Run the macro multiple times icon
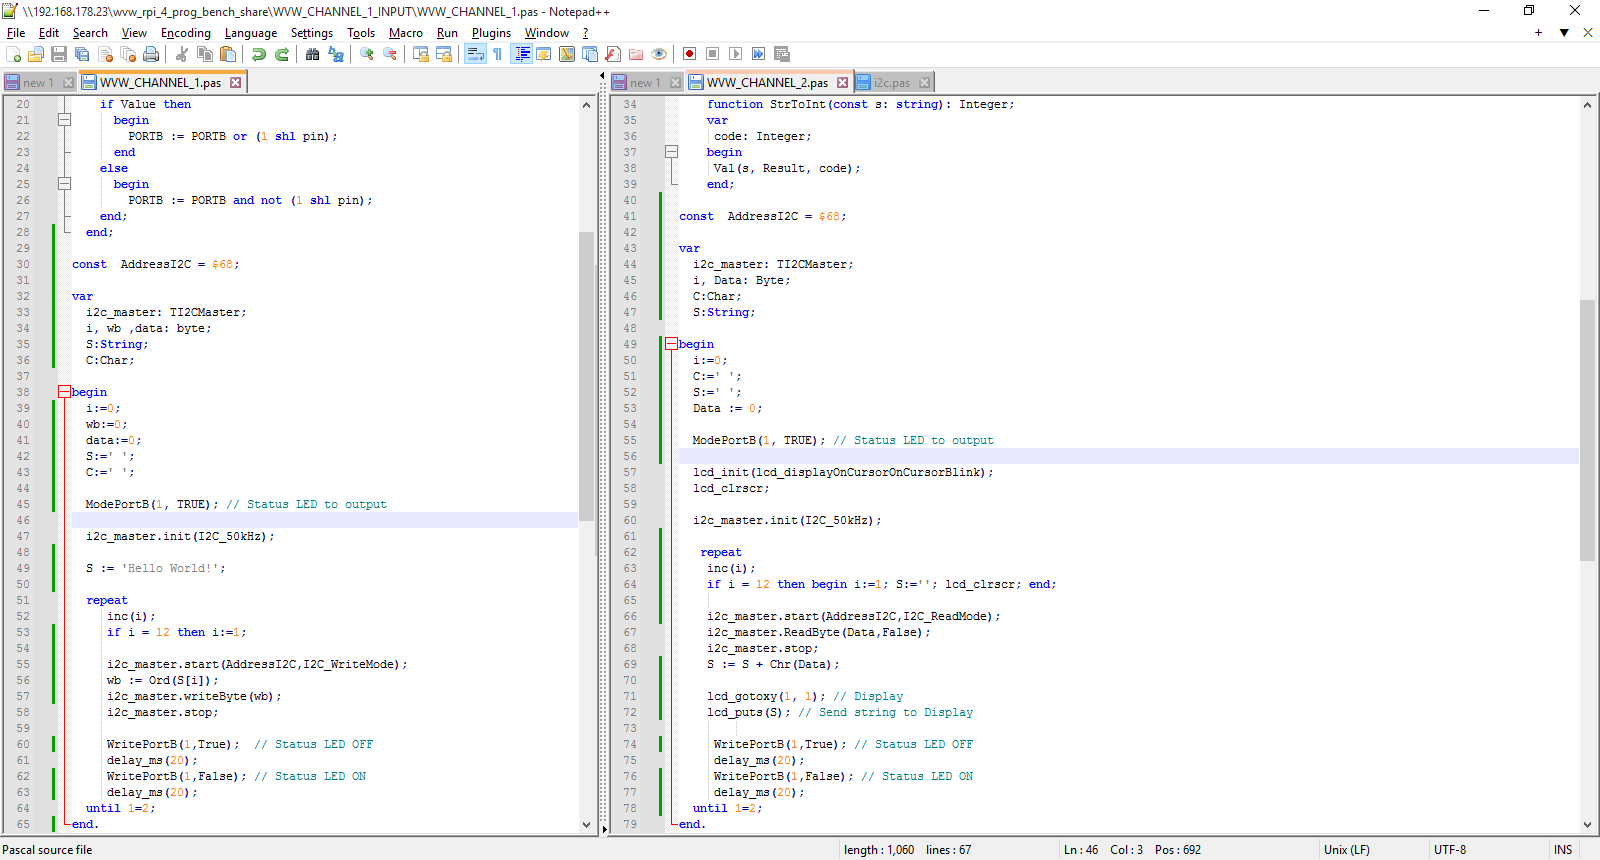The width and height of the screenshot is (1600, 860). tap(759, 54)
